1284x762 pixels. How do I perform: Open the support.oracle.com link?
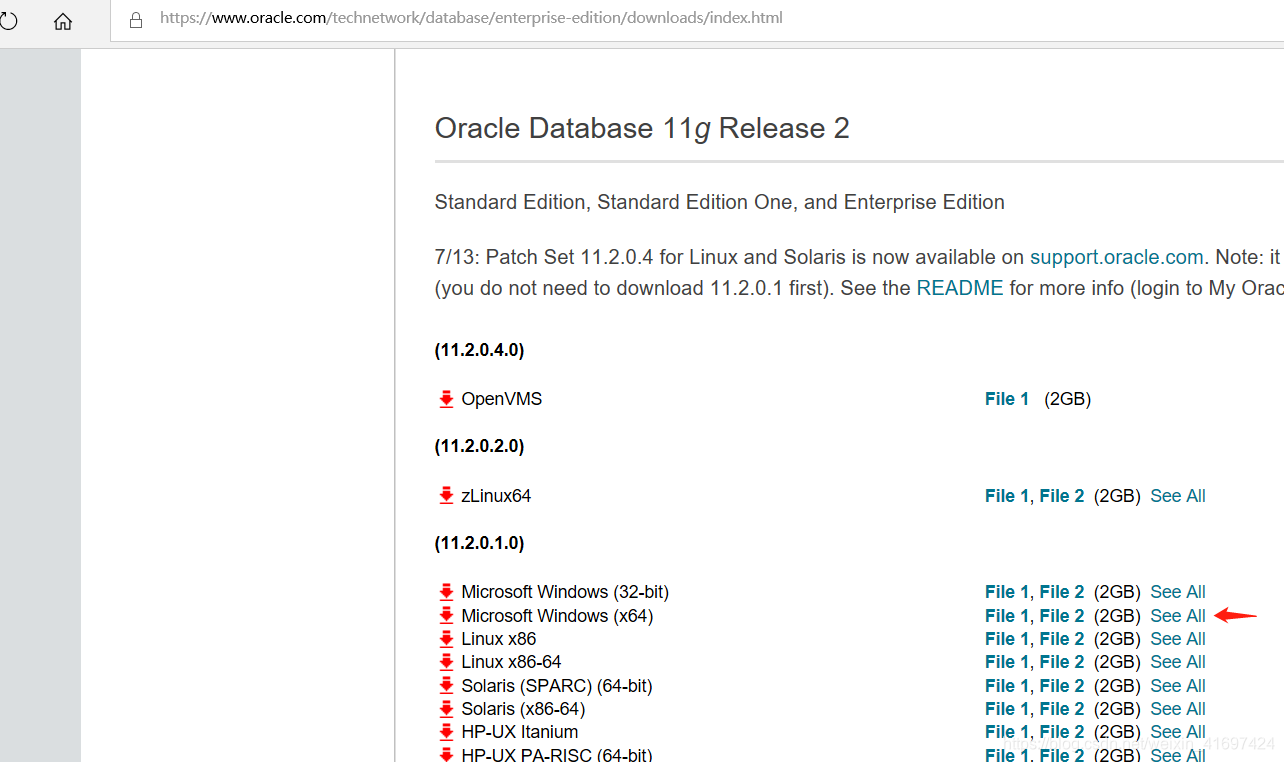[x=1116, y=257]
